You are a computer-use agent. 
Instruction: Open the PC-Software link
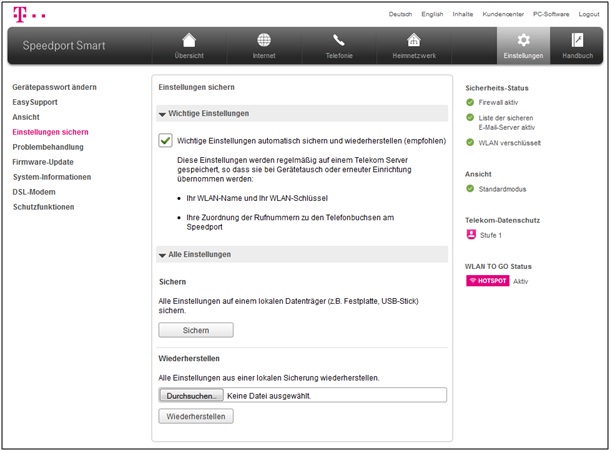coord(551,14)
